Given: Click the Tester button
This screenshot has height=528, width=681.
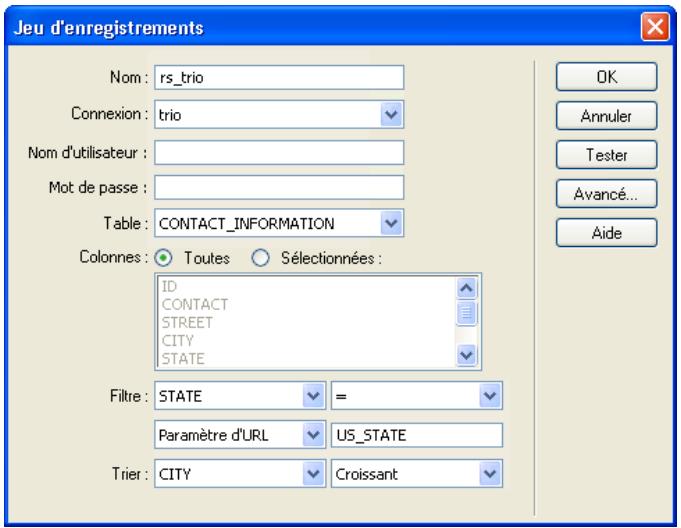Looking at the screenshot, I should coord(606,155).
